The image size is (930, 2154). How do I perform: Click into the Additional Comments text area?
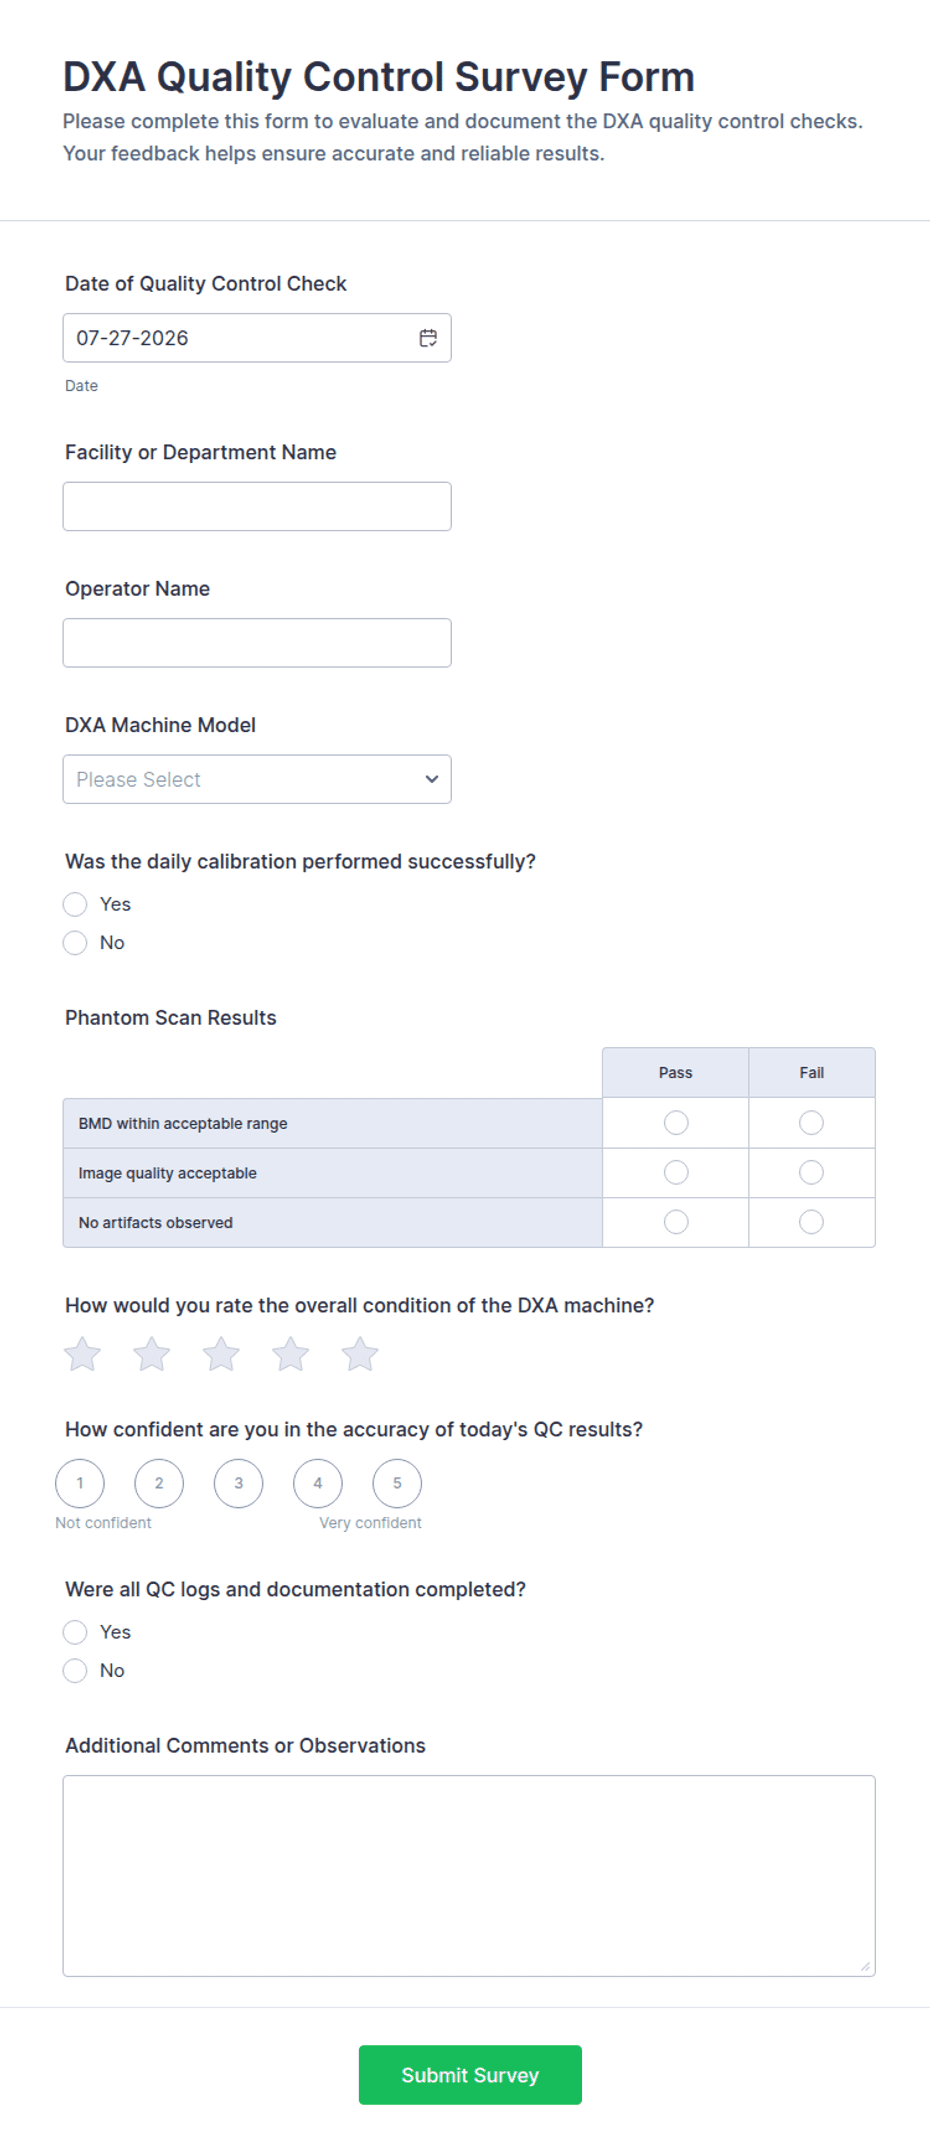point(469,1876)
